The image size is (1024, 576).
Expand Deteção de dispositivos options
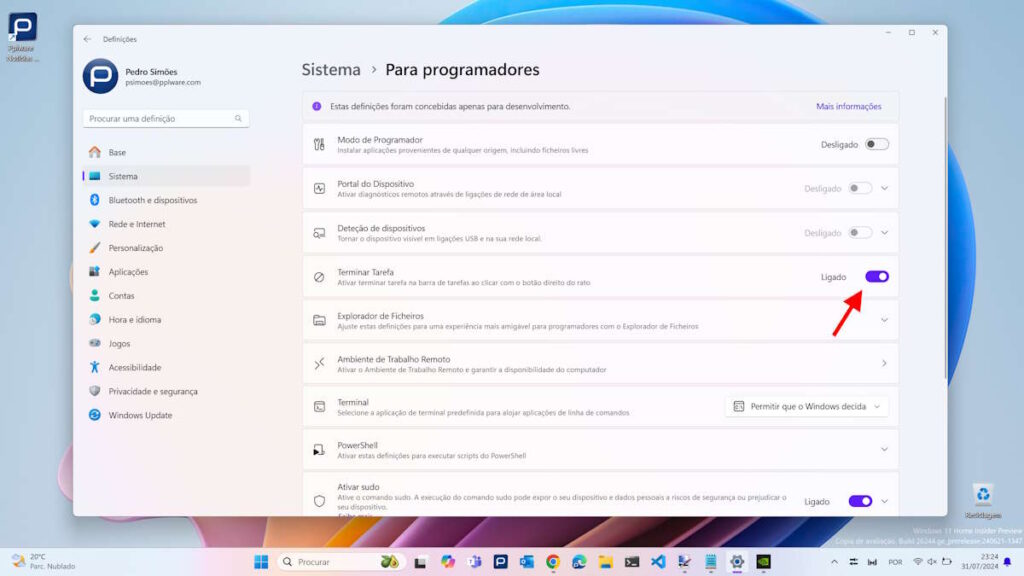[x=884, y=232]
